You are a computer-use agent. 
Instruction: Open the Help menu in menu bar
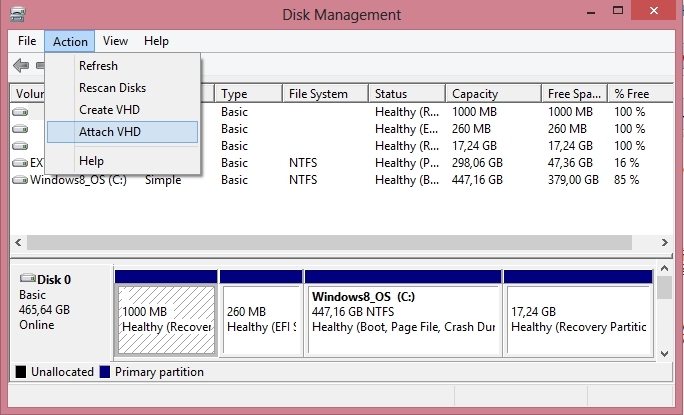pyautogui.click(x=156, y=41)
